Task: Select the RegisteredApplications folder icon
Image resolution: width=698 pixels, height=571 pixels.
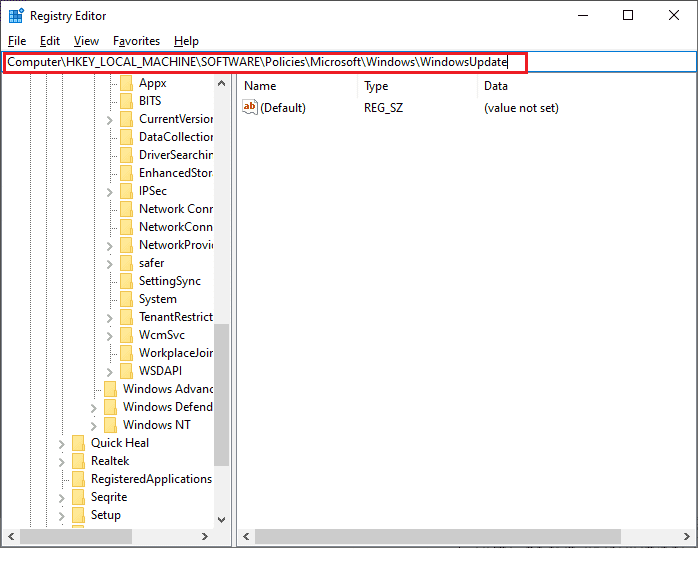Action: point(78,479)
